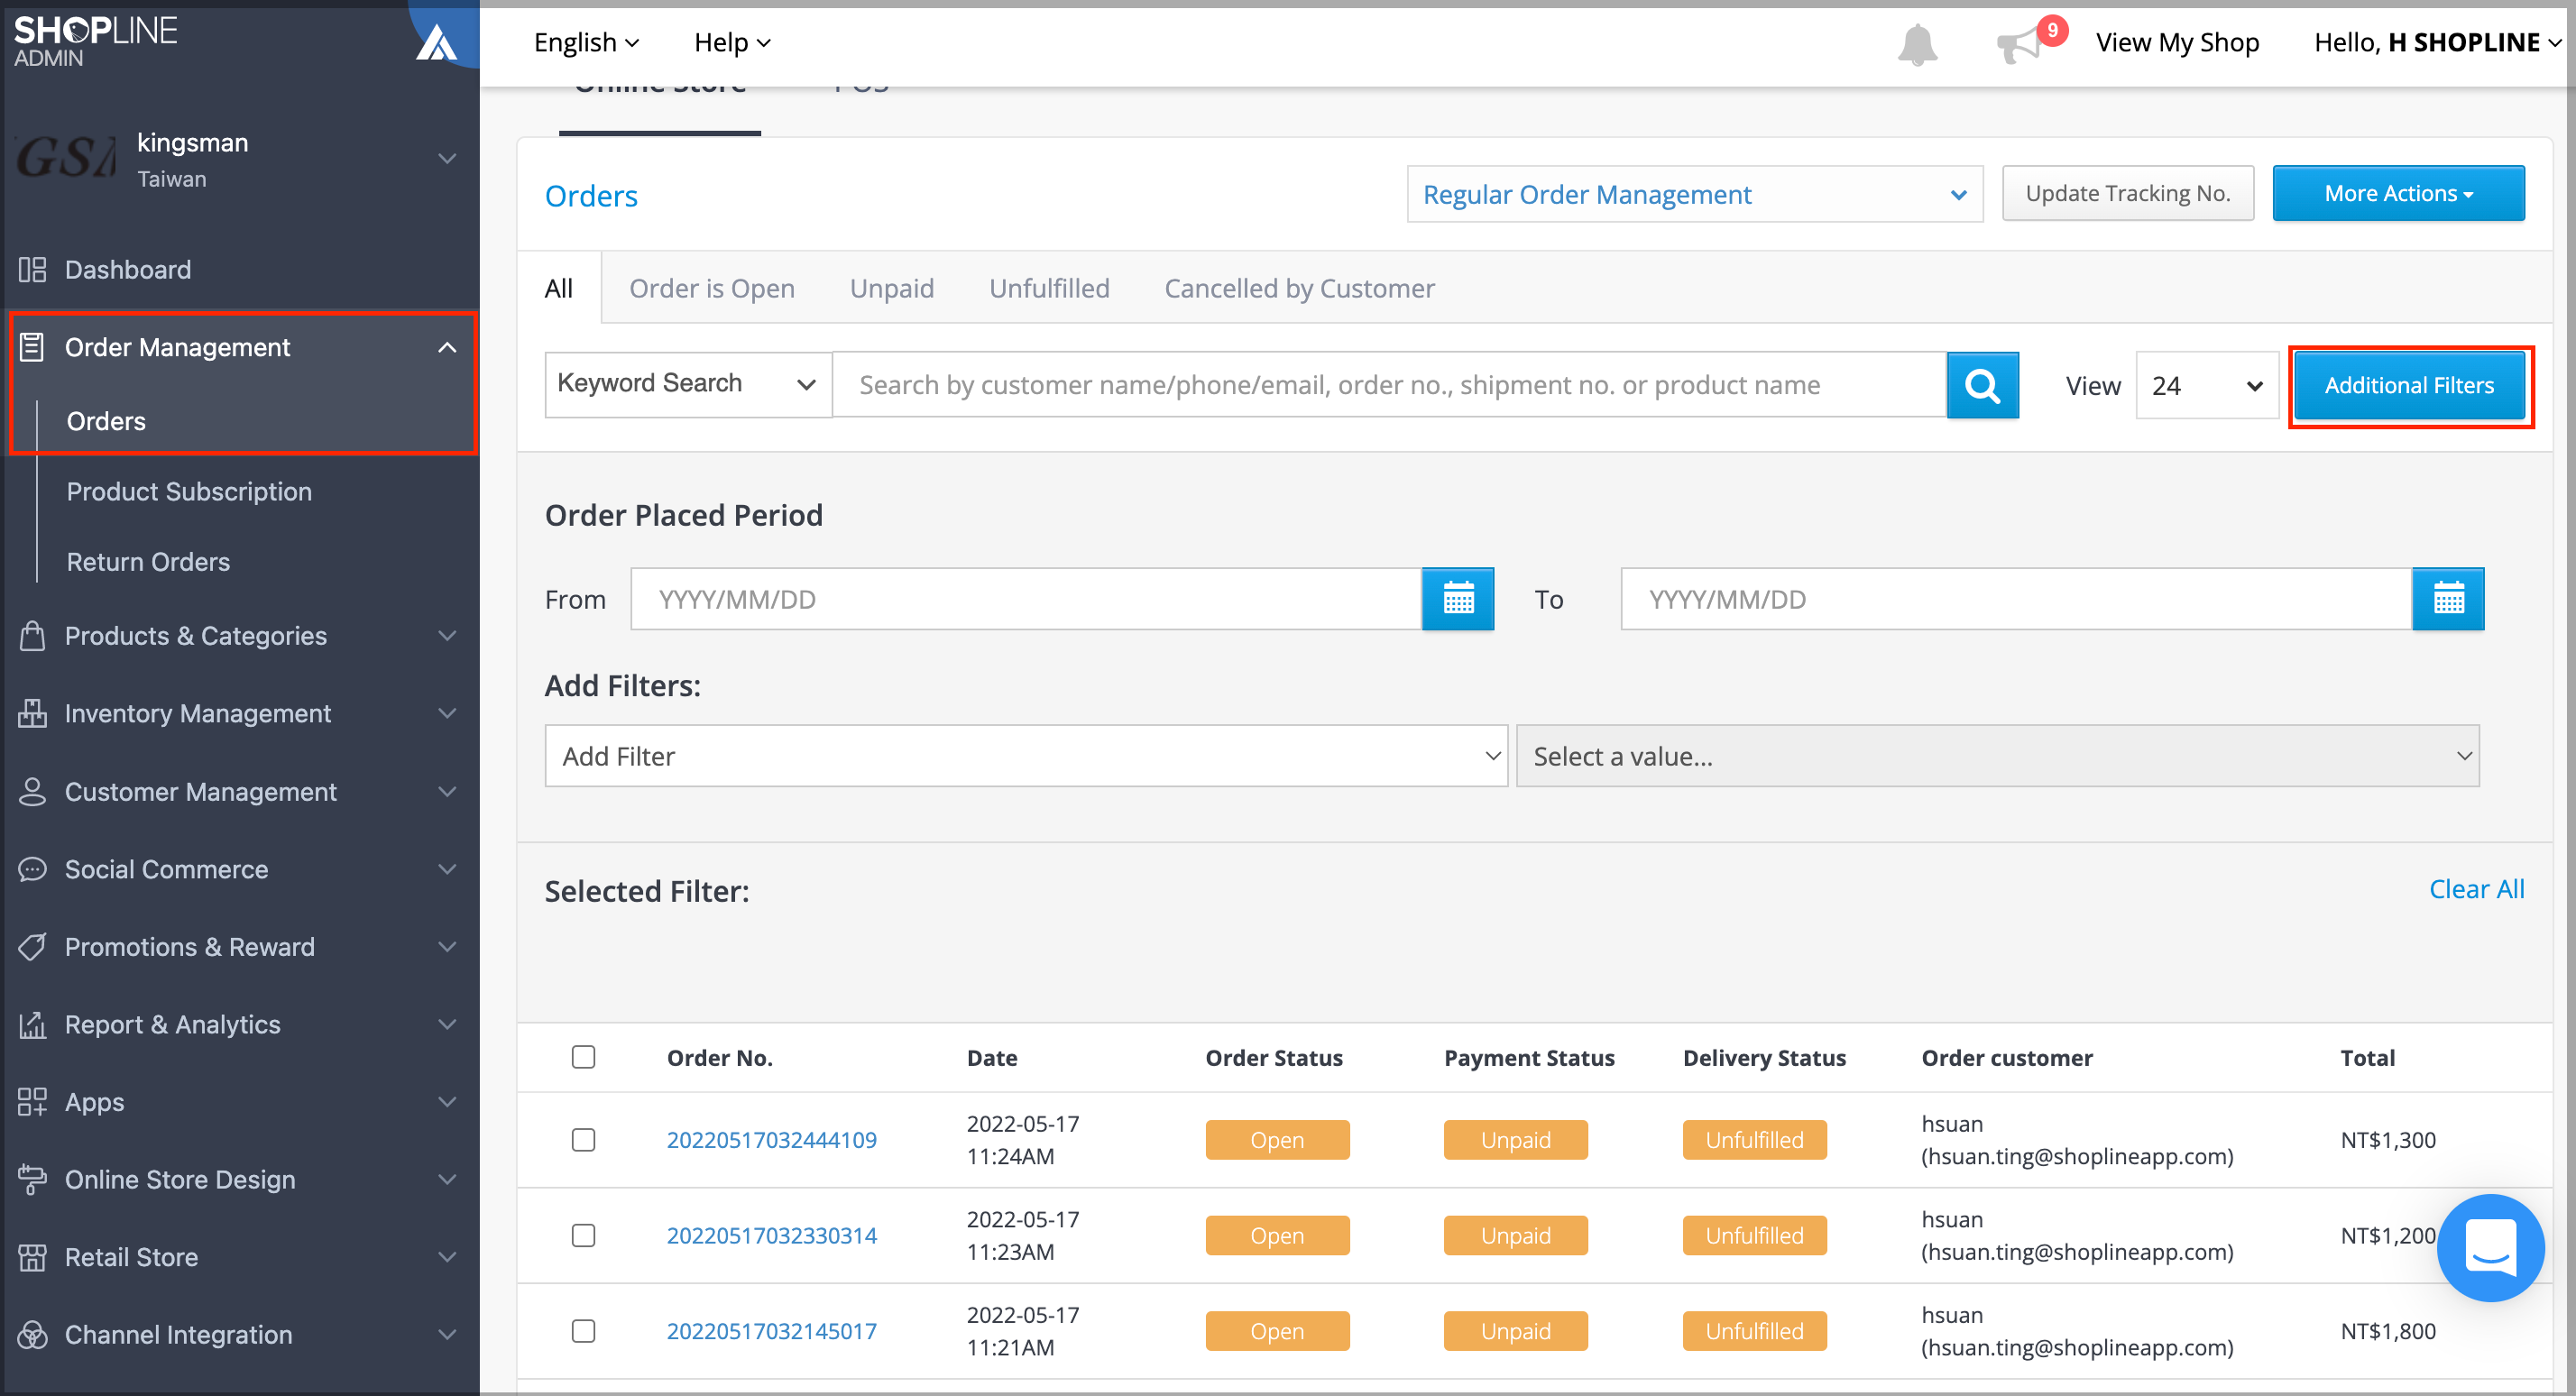Tick checkbox for order 20220517032145017
Image resolution: width=2576 pixels, height=1396 pixels.
click(583, 1331)
